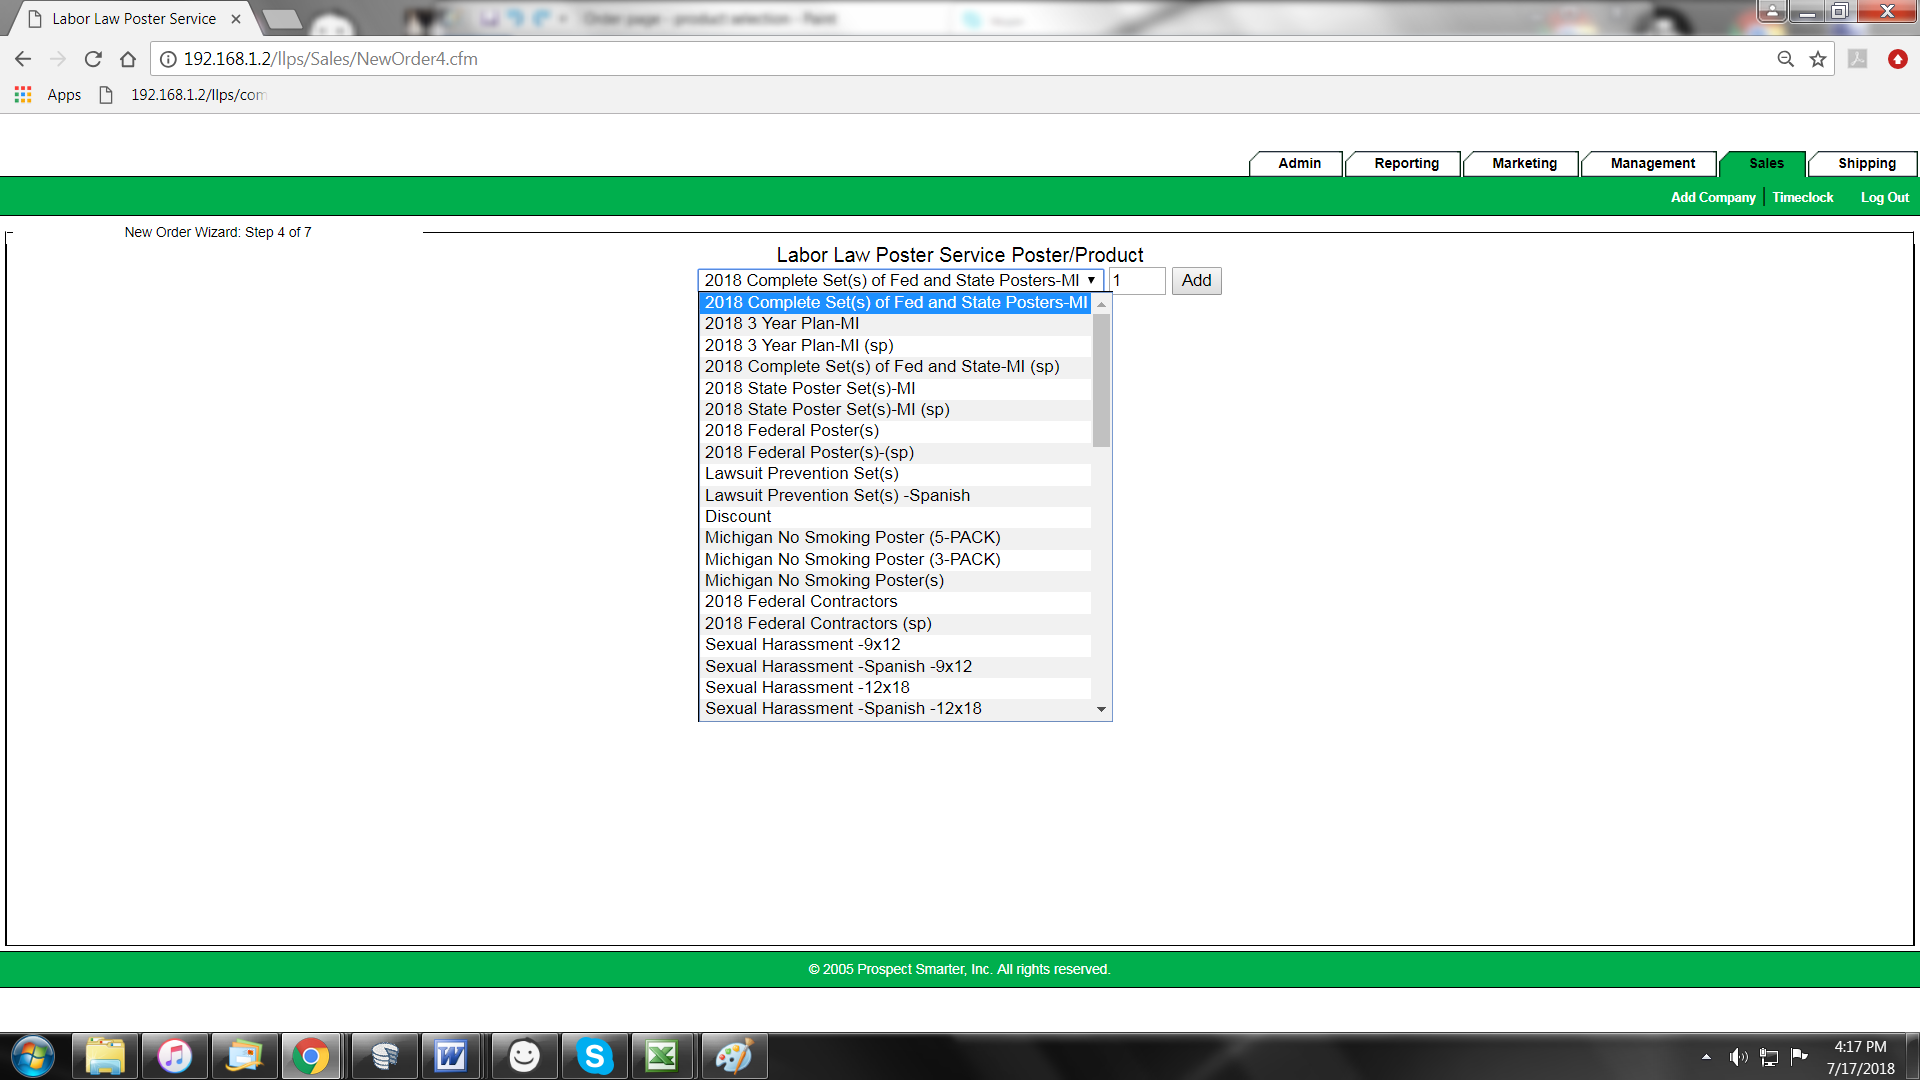Open the Add Company link

(x=1712, y=197)
